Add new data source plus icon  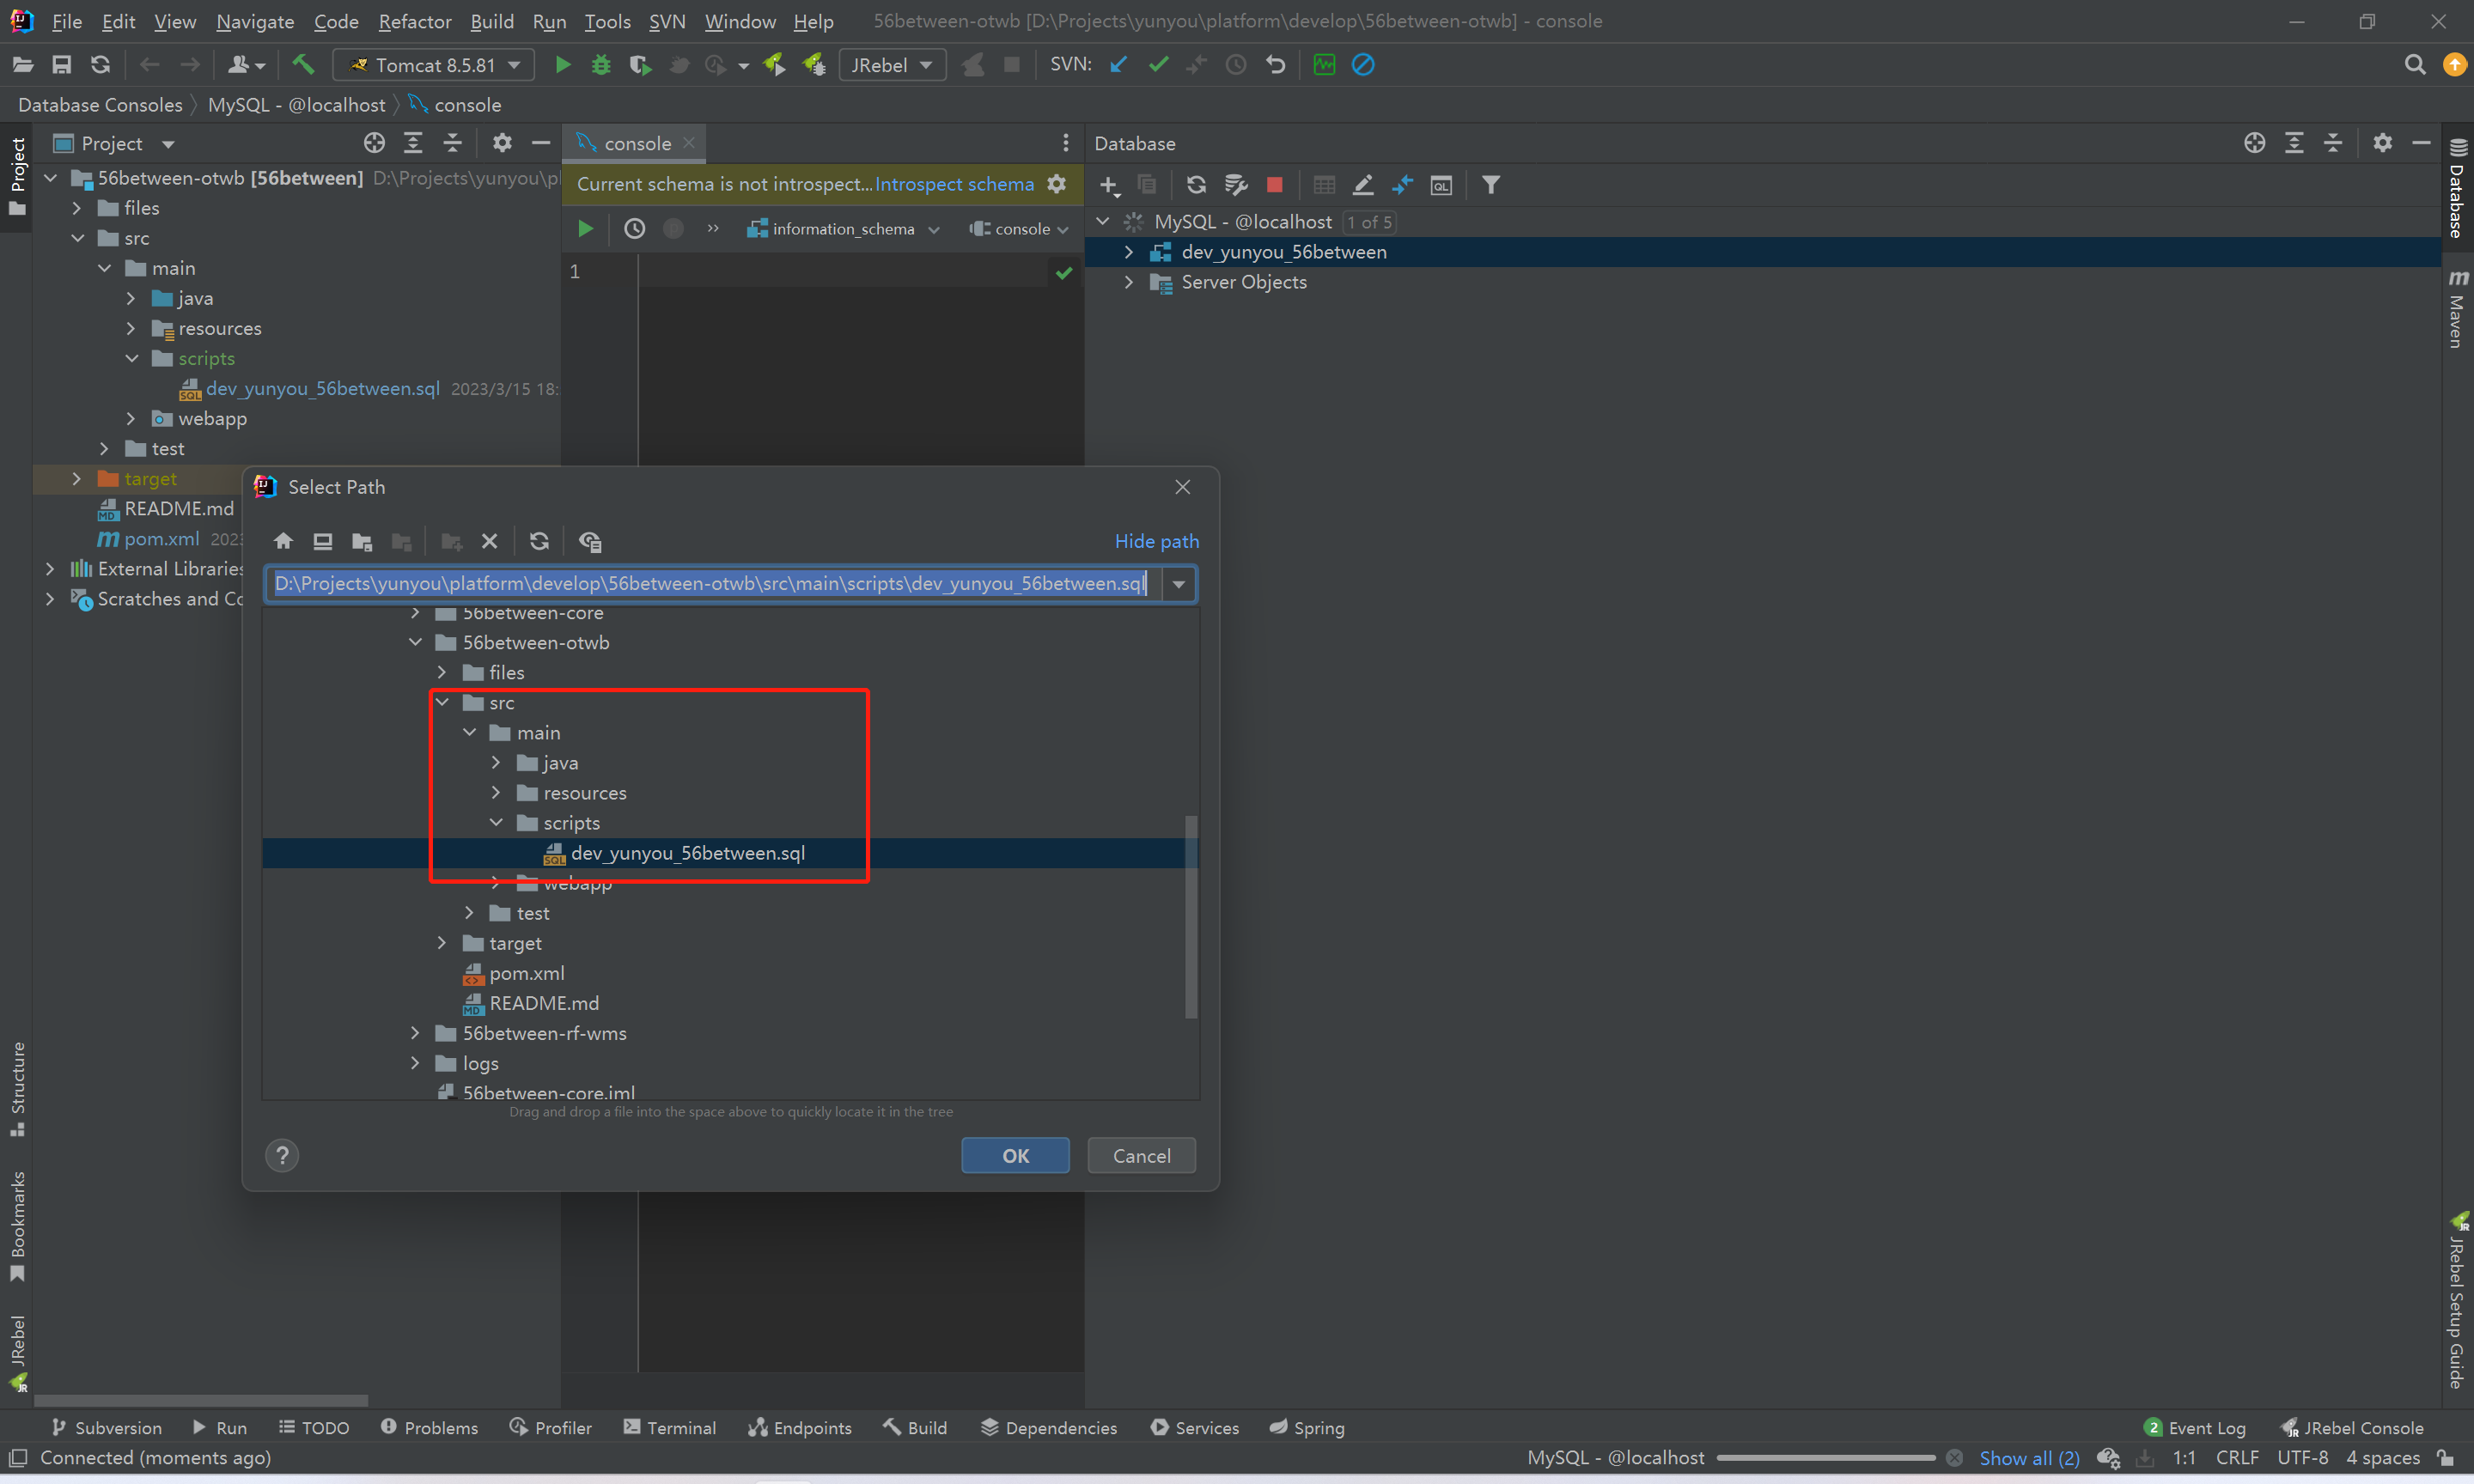click(x=1109, y=185)
